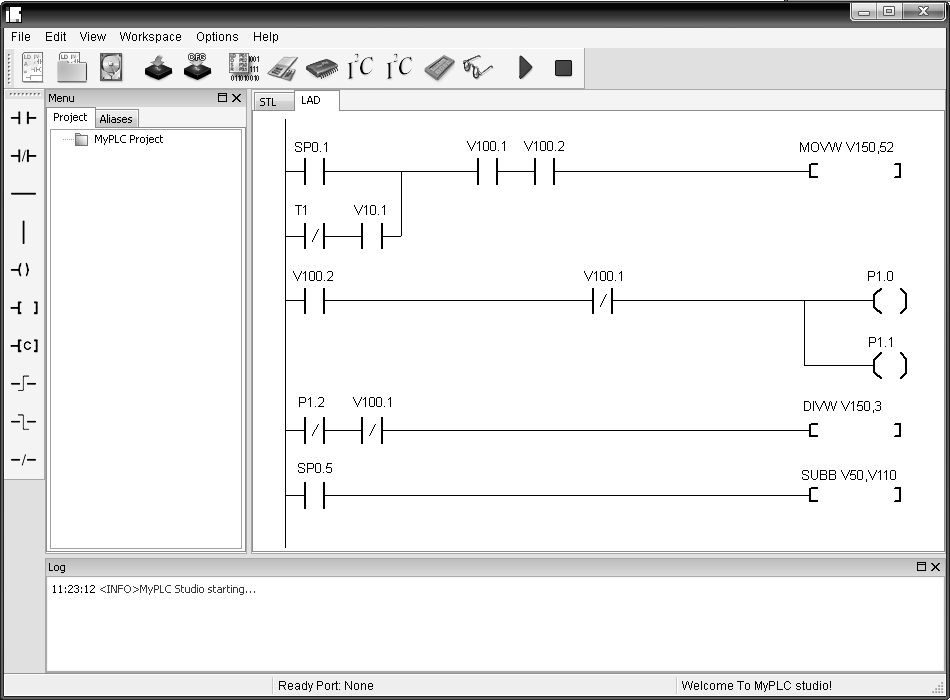Open the Options menu

pos(217,36)
